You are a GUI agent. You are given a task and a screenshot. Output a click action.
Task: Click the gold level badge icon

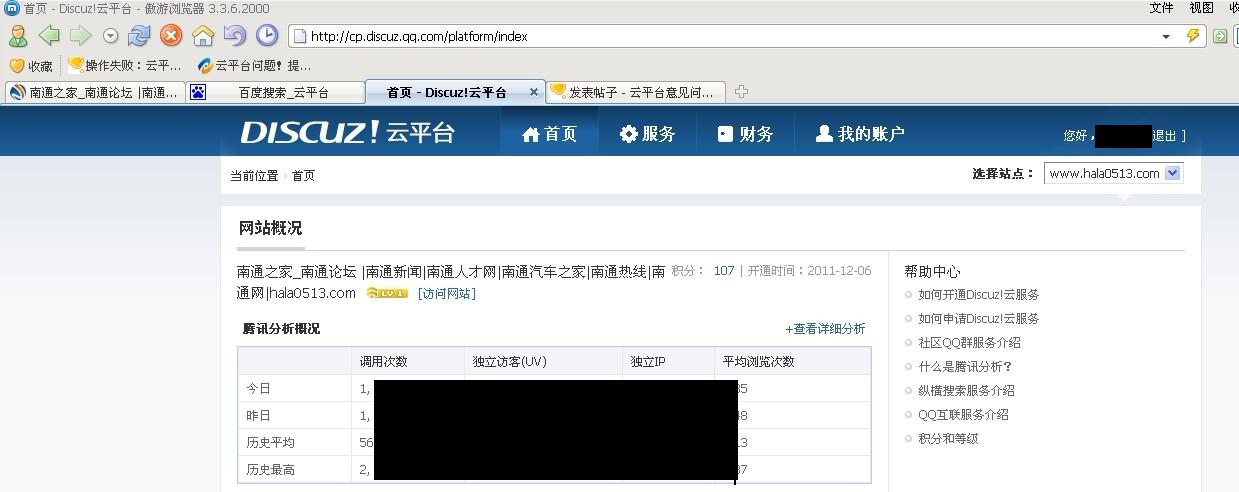[x=387, y=294]
